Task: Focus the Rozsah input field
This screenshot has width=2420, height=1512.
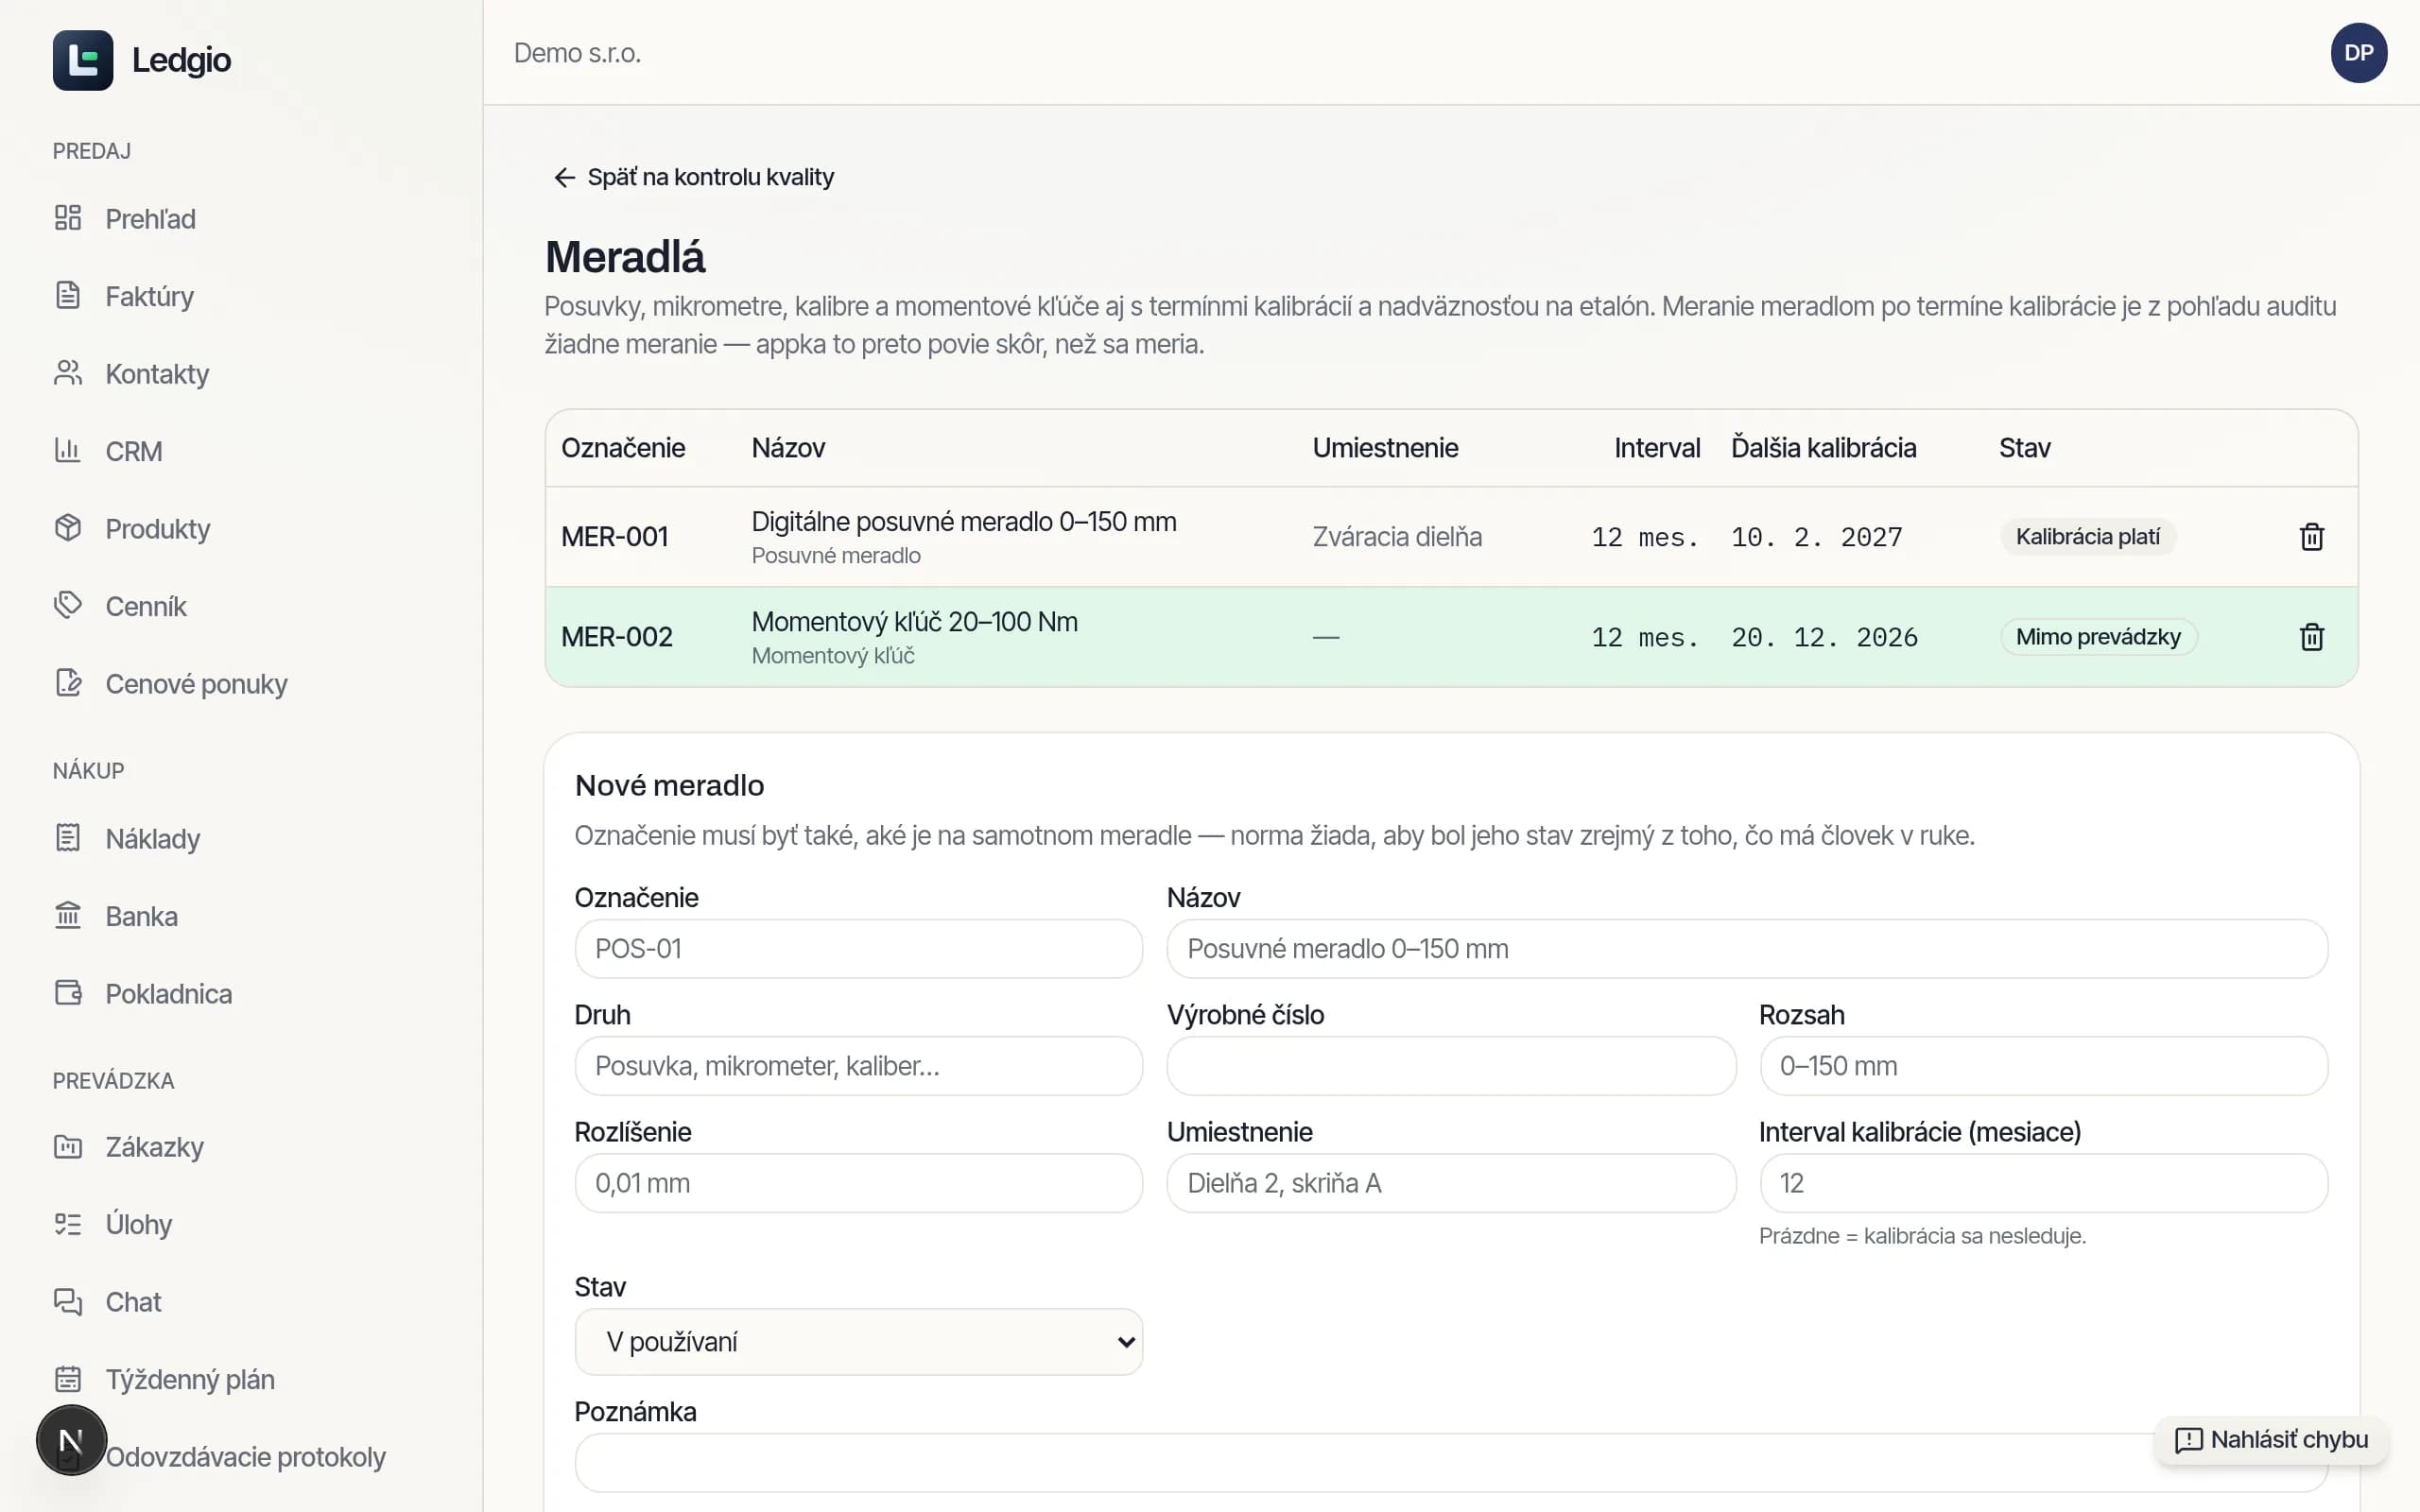Action: pyautogui.click(x=2043, y=1066)
